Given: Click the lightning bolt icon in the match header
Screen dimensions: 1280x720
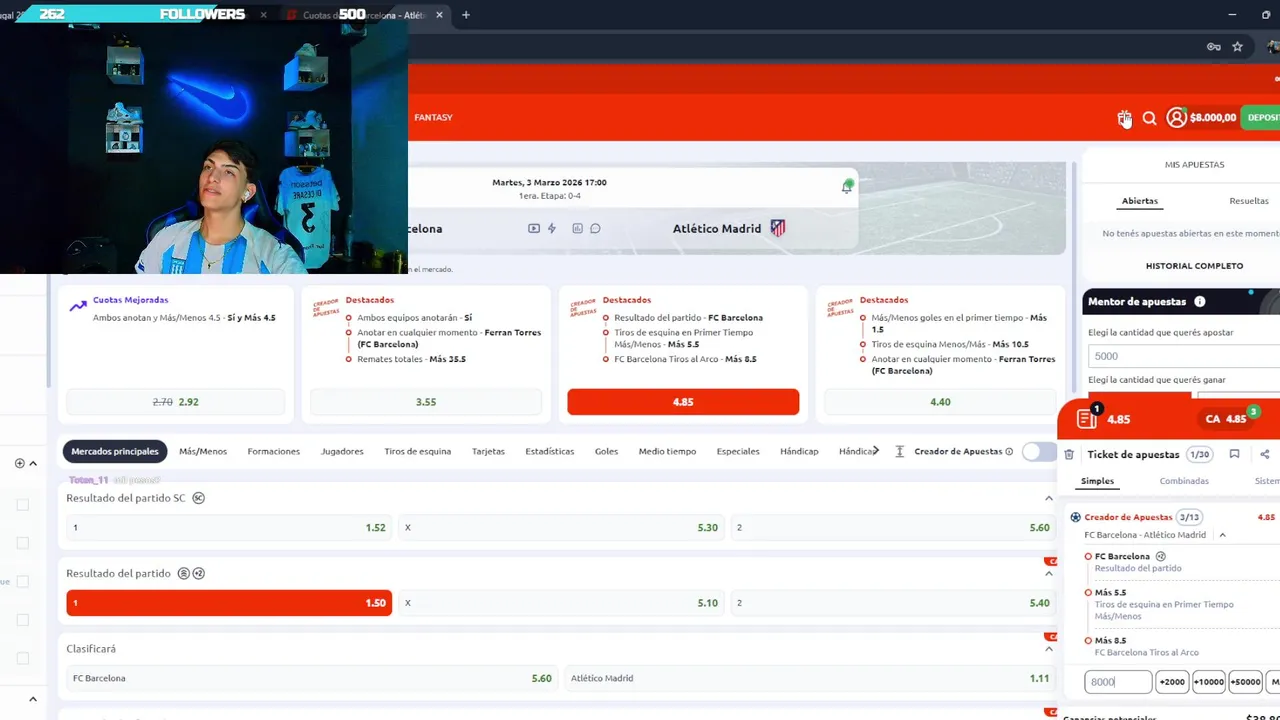Looking at the screenshot, I should tap(552, 229).
